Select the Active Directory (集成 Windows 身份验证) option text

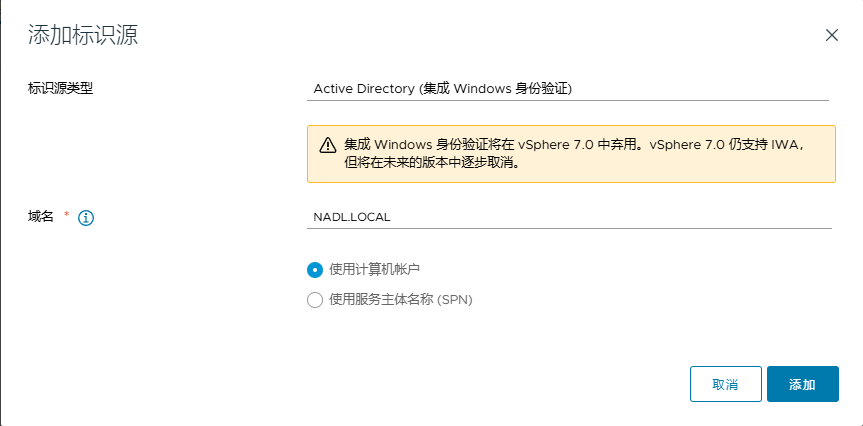click(443, 89)
